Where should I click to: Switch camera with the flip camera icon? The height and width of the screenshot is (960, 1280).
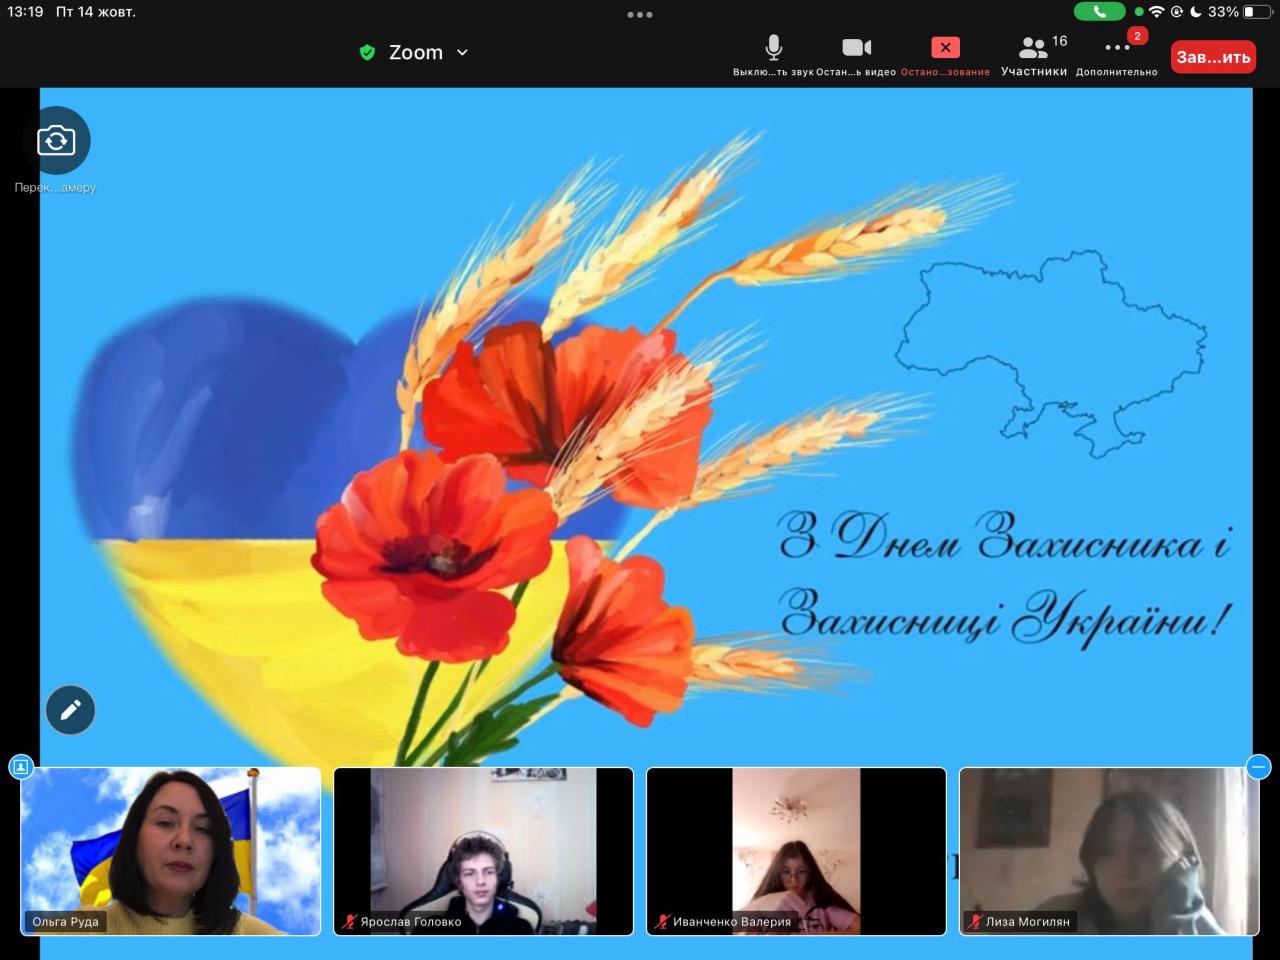click(x=56, y=141)
